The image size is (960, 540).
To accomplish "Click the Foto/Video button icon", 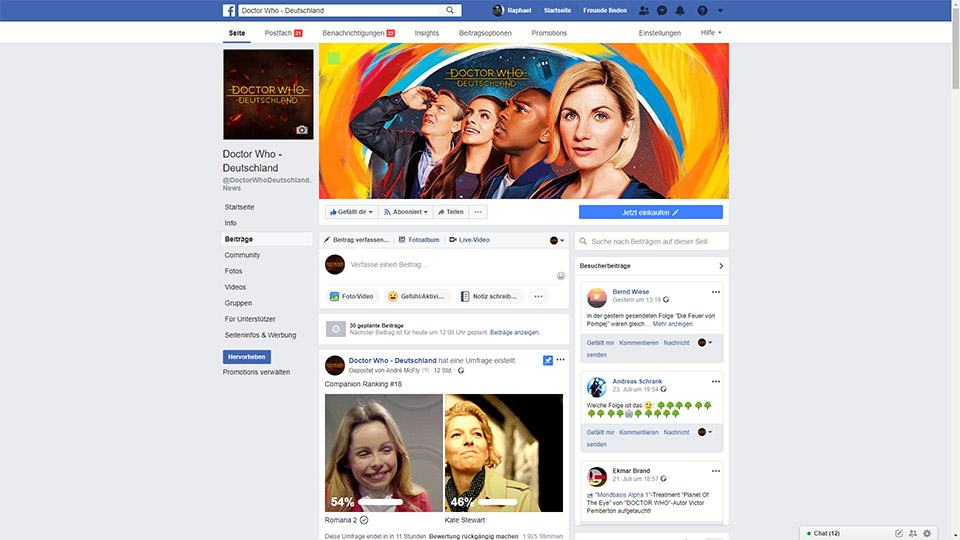I will click(334, 296).
